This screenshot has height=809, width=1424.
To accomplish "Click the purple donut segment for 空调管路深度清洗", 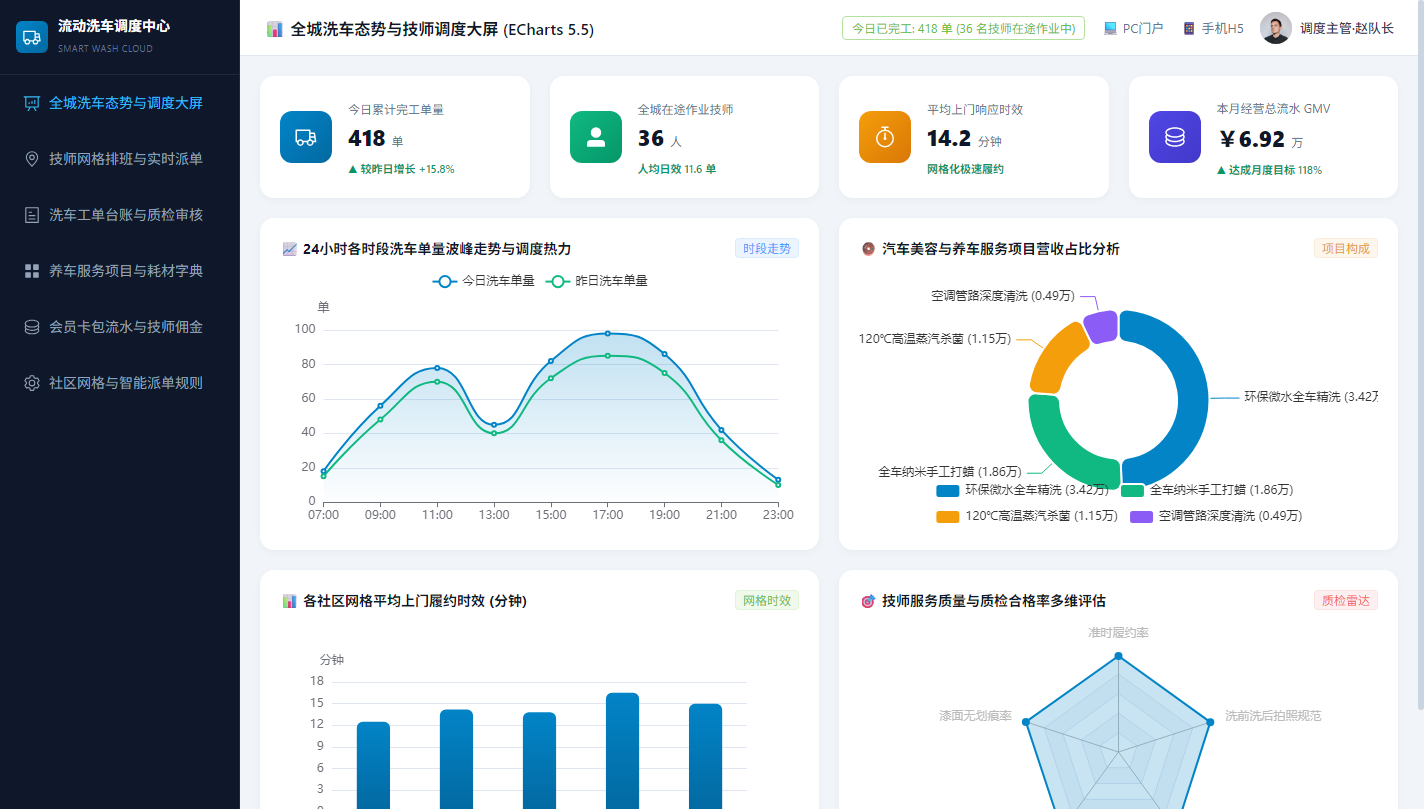I will point(1100,327).
